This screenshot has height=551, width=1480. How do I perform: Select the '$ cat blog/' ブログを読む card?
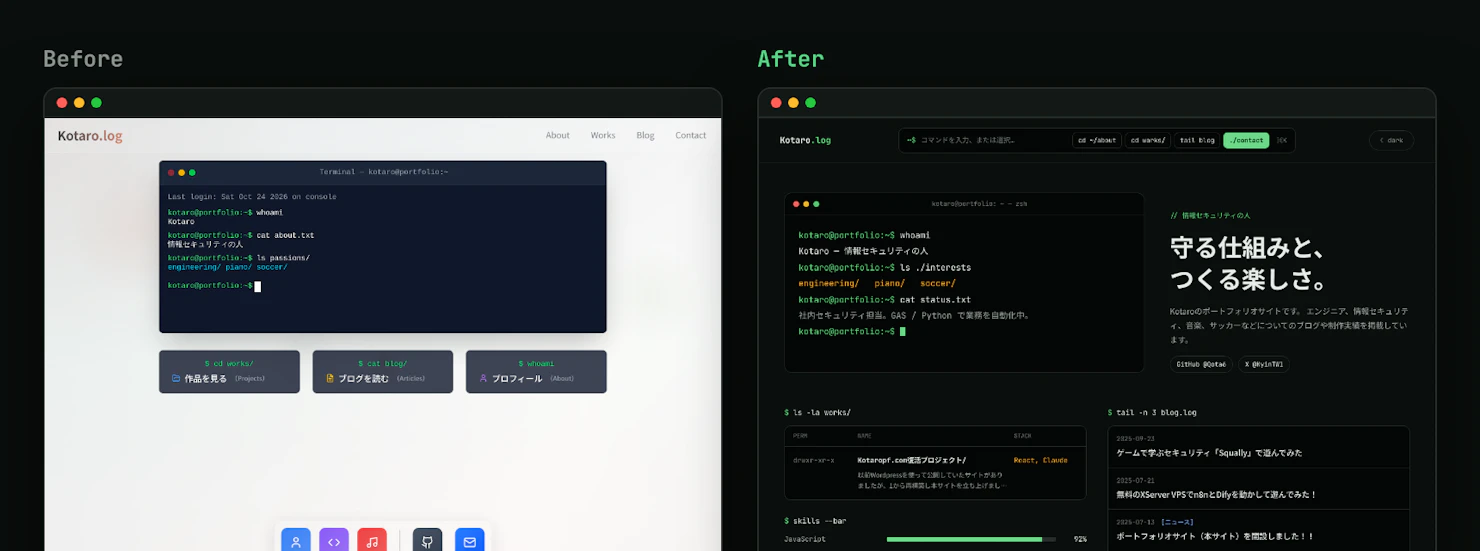coord(383,371)
